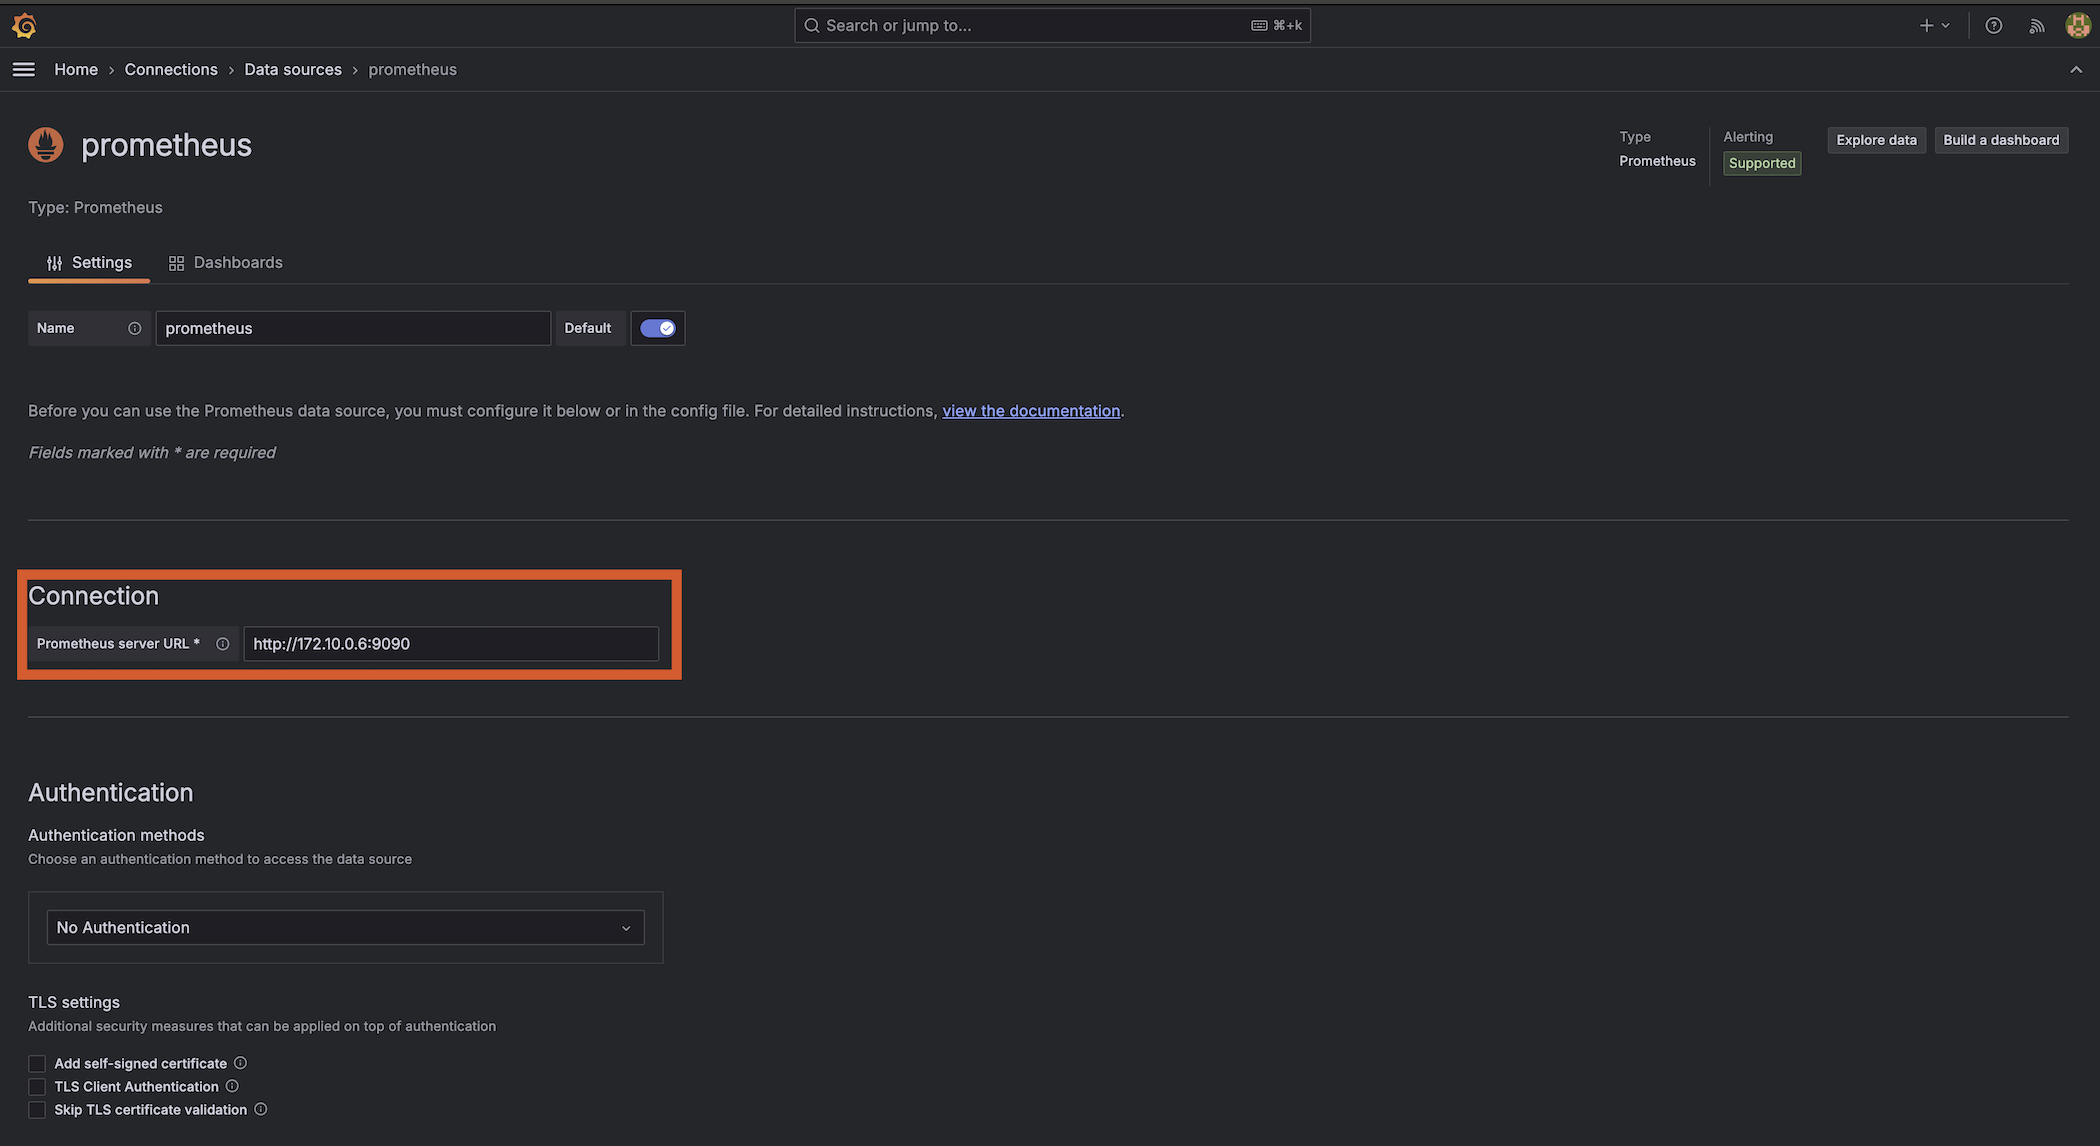The image size is (2100, 1146).
Task: Click the Supported alerting badge
Action: pyautogui.click(x=1762, y=163)
